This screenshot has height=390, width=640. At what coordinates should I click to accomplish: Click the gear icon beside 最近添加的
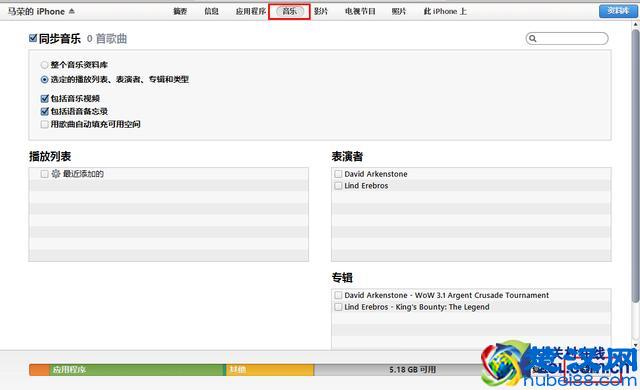(x=56, y=174)
